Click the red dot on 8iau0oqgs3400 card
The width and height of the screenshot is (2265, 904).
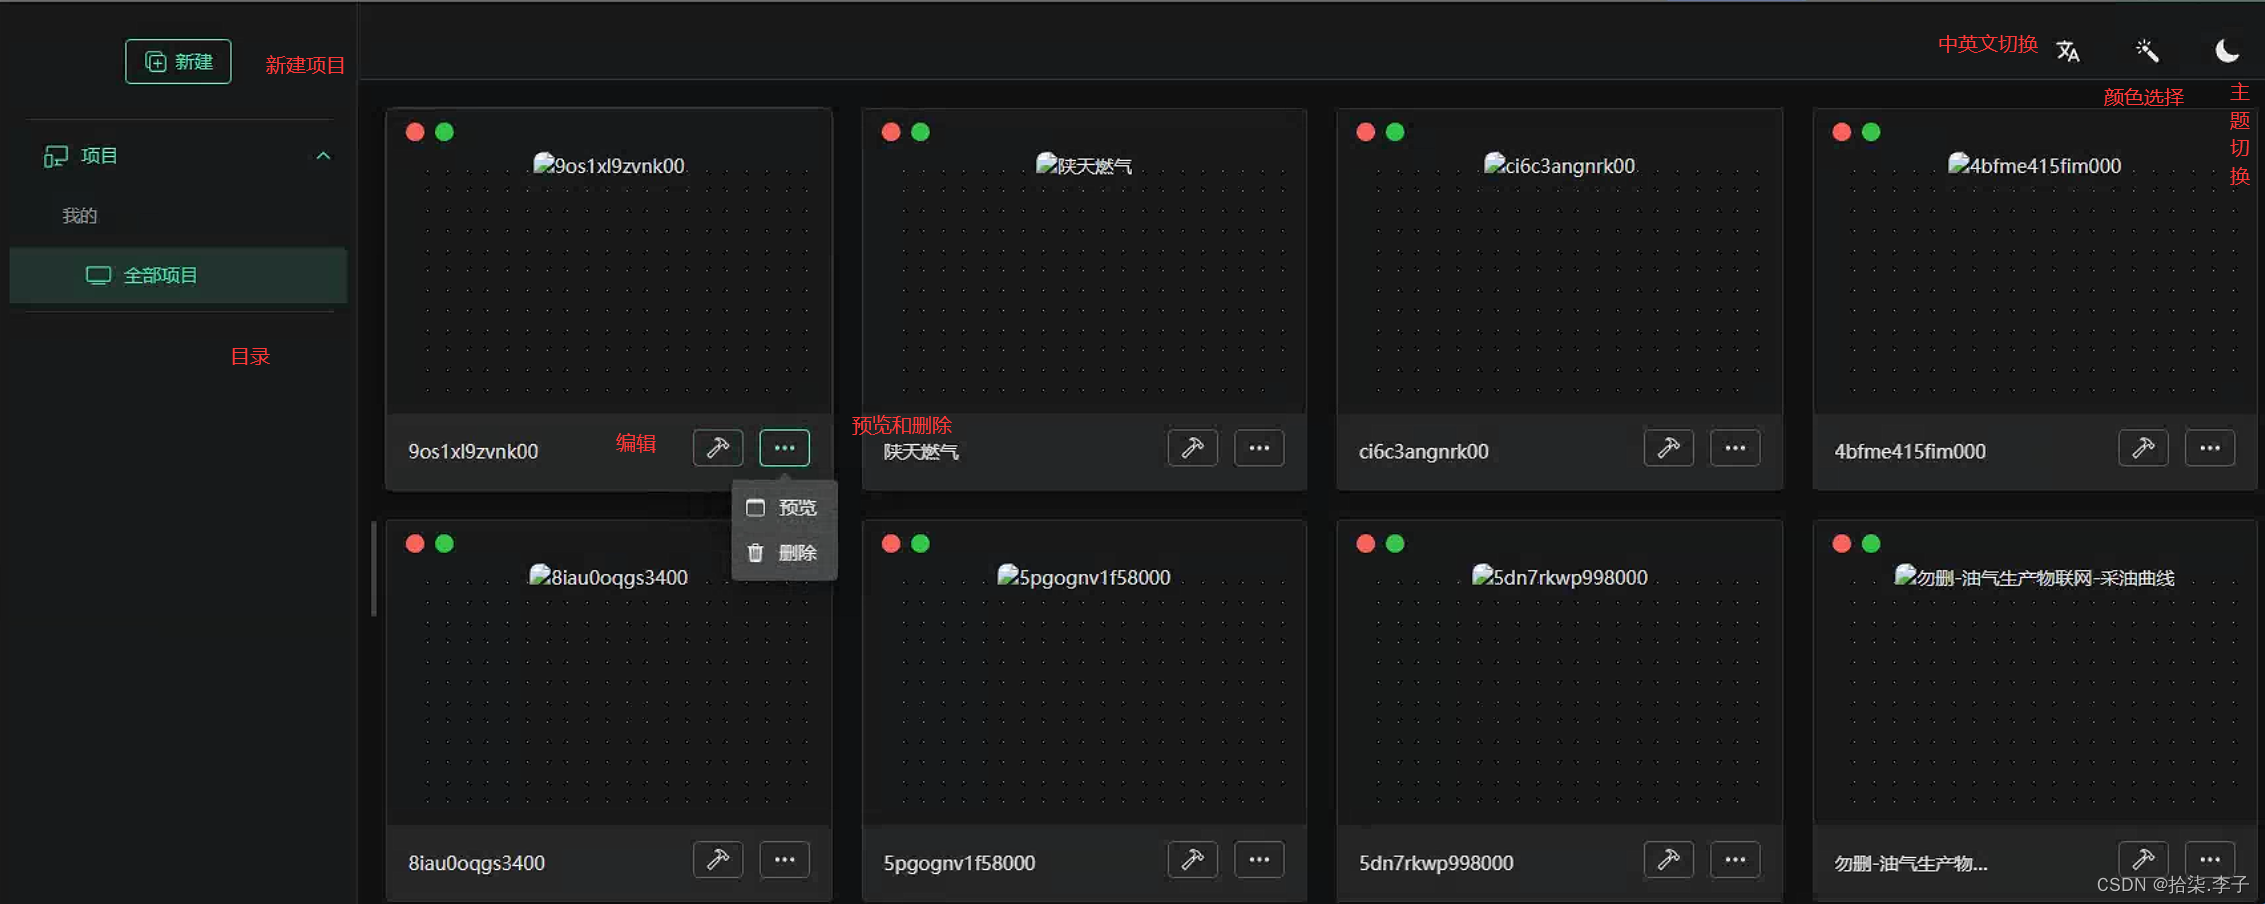415,543
